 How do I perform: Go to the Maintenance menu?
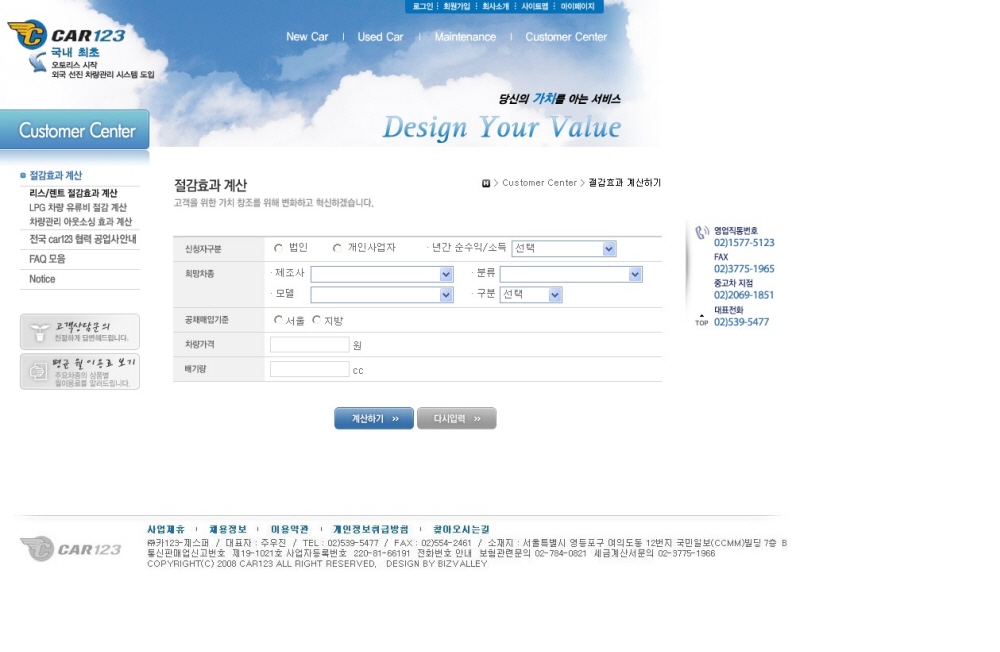465,37
